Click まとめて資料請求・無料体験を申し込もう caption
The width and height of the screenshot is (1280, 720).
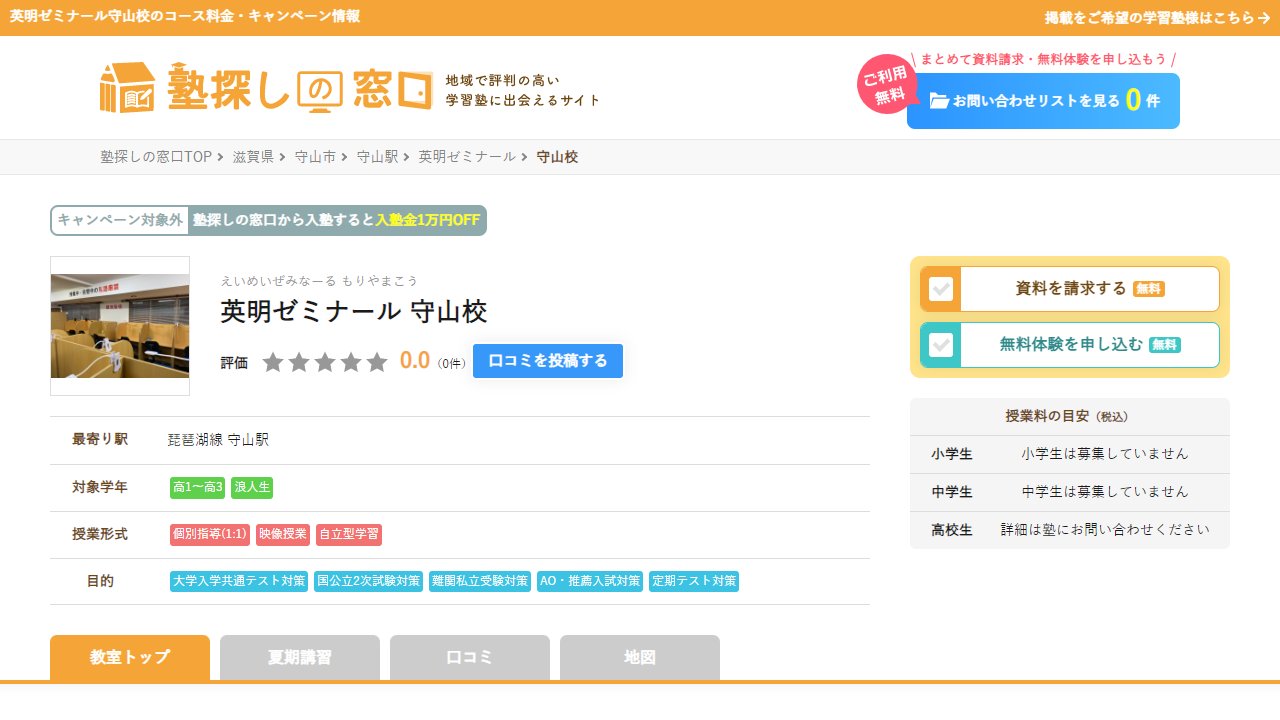click(x=1043, y=59)
